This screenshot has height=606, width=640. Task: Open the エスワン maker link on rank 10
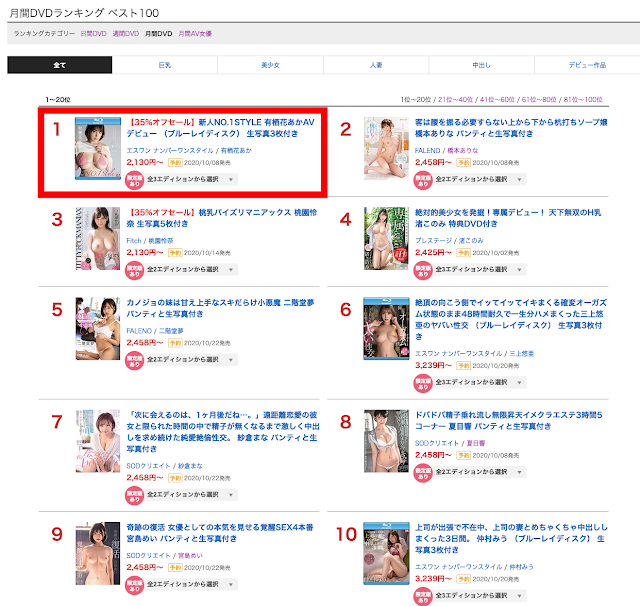pos(458,567)
